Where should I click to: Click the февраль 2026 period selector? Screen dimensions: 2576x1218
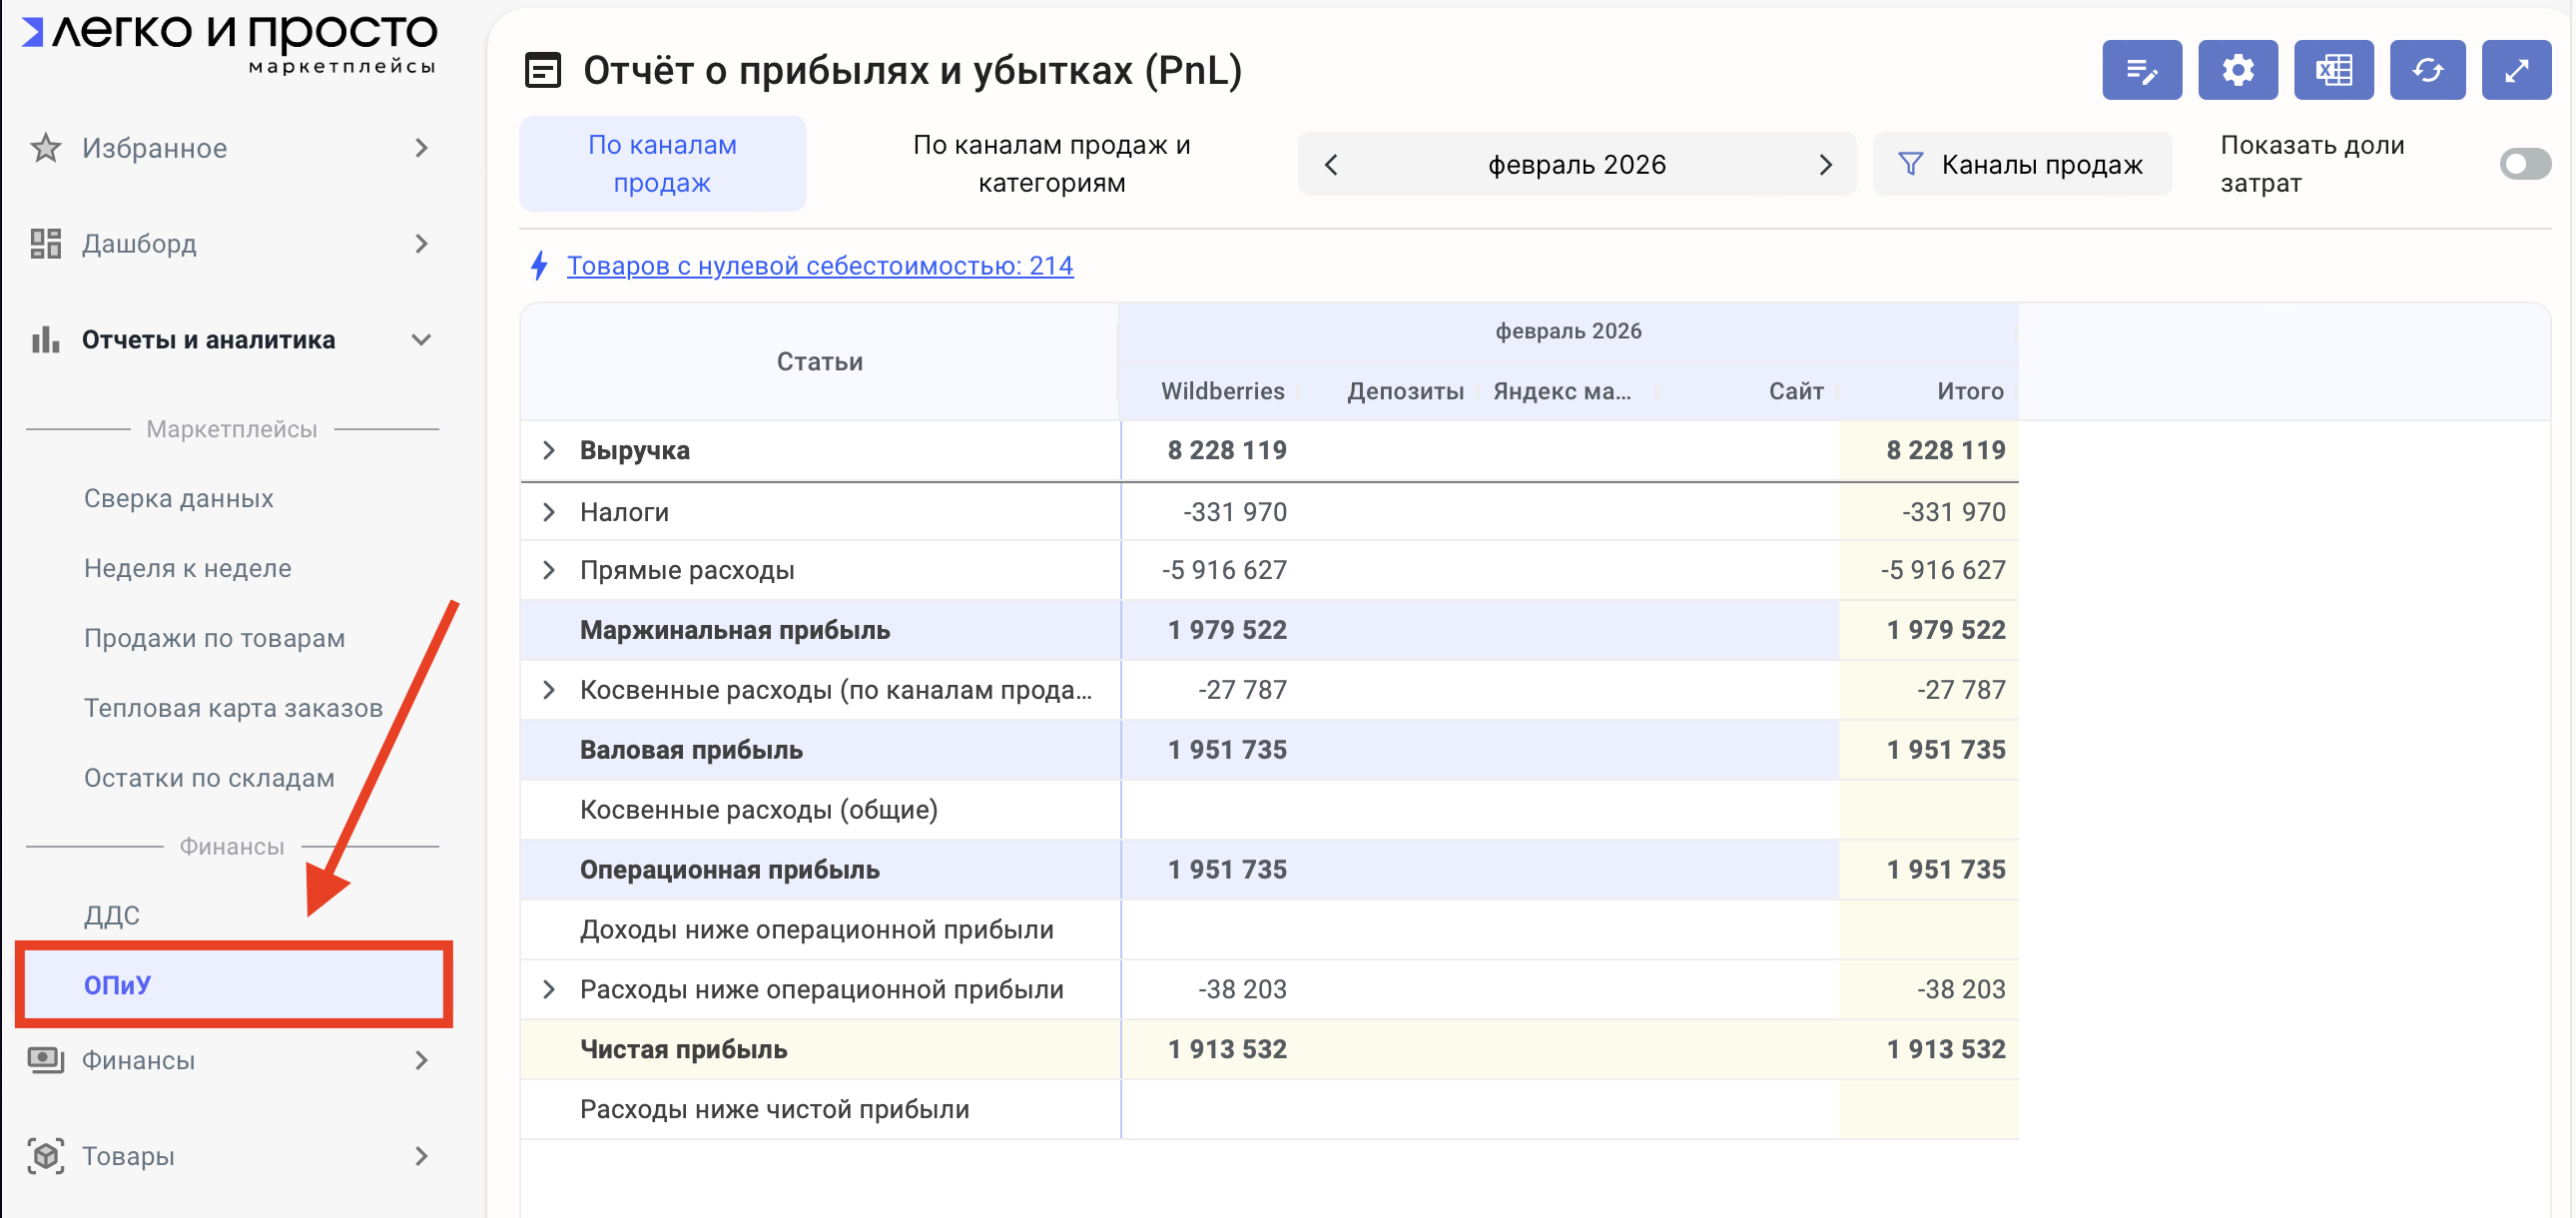point(1576,164)
